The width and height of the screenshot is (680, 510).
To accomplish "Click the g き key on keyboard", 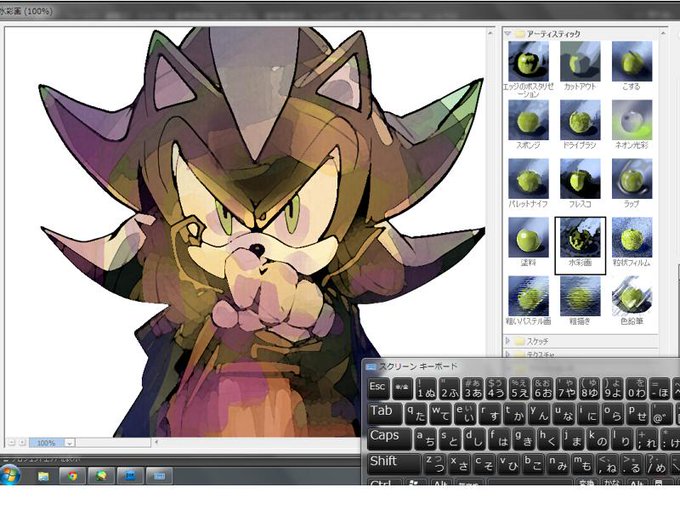I will 523,438.
